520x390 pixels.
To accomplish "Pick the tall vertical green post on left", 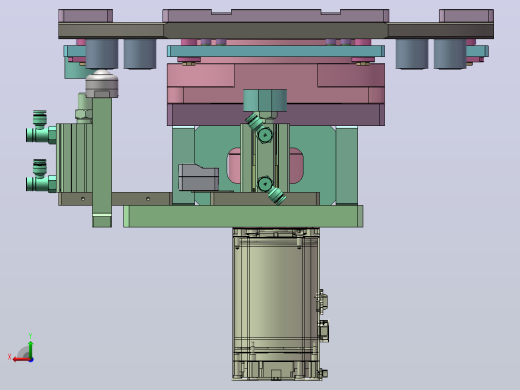I will tap(102, 162).
